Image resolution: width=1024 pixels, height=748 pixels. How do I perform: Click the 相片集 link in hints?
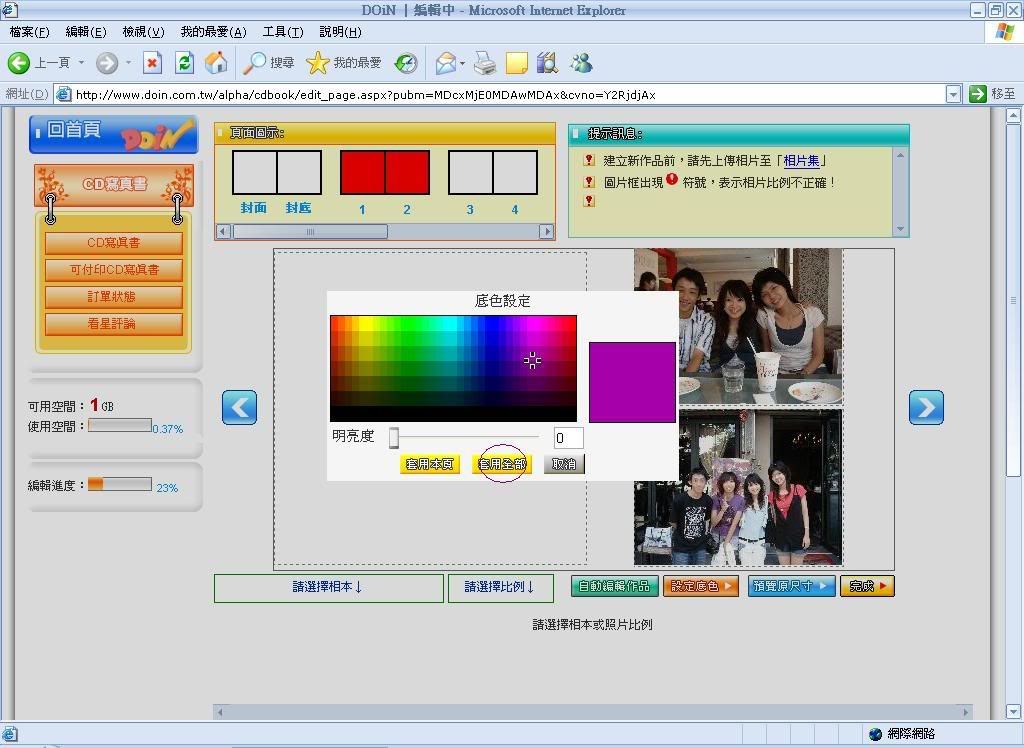click(803, 160)
